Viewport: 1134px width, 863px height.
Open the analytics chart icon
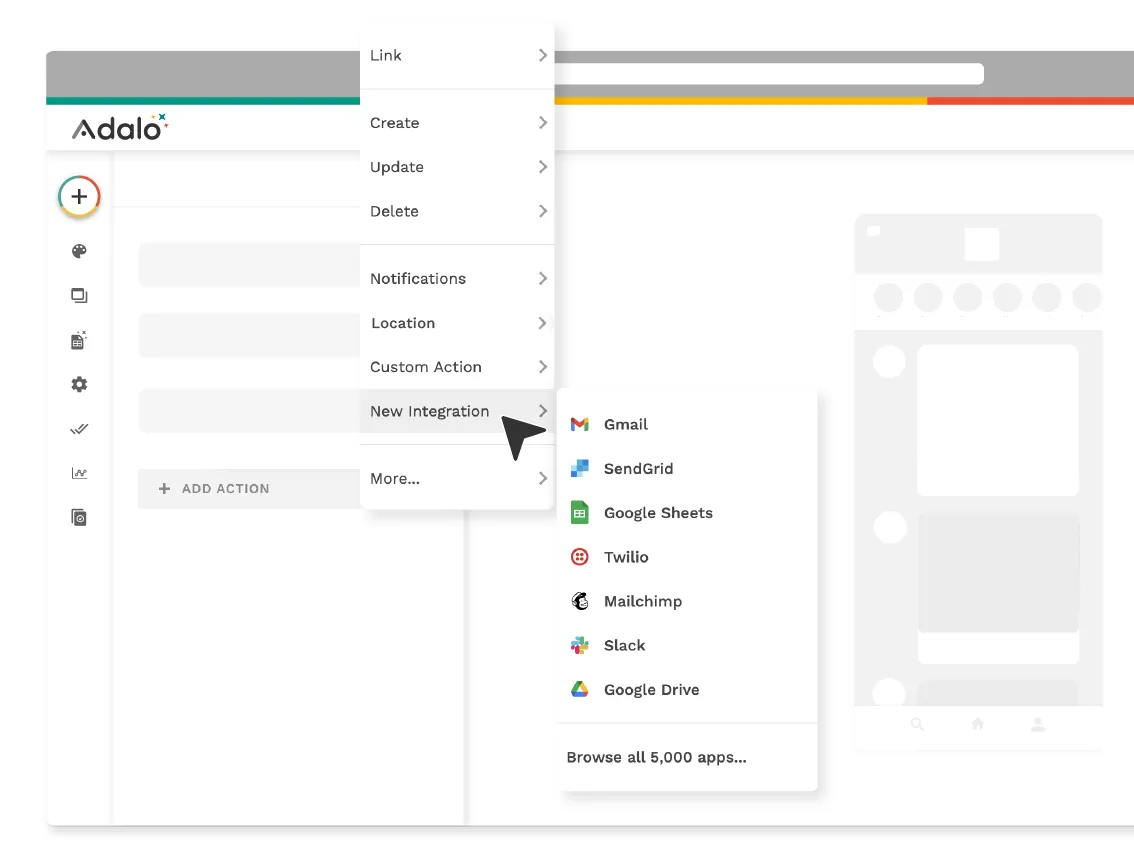(79, 473)
